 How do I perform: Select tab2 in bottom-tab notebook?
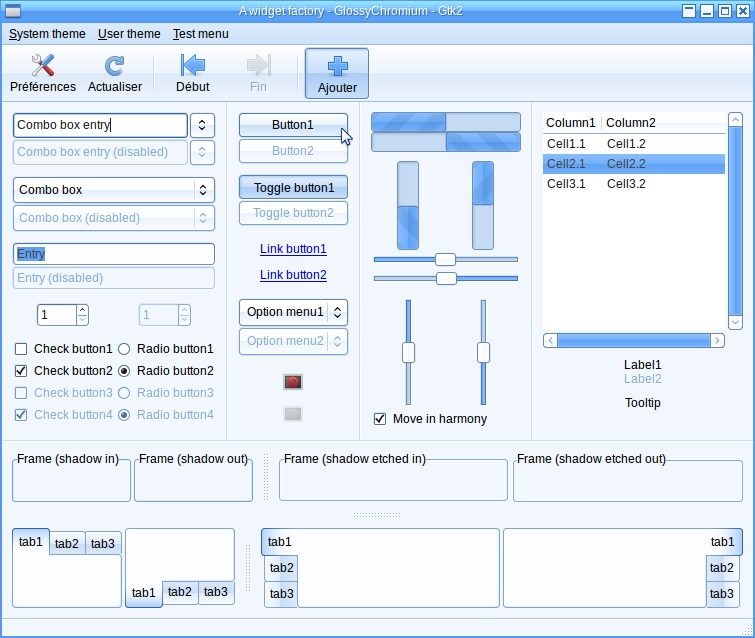180,592
